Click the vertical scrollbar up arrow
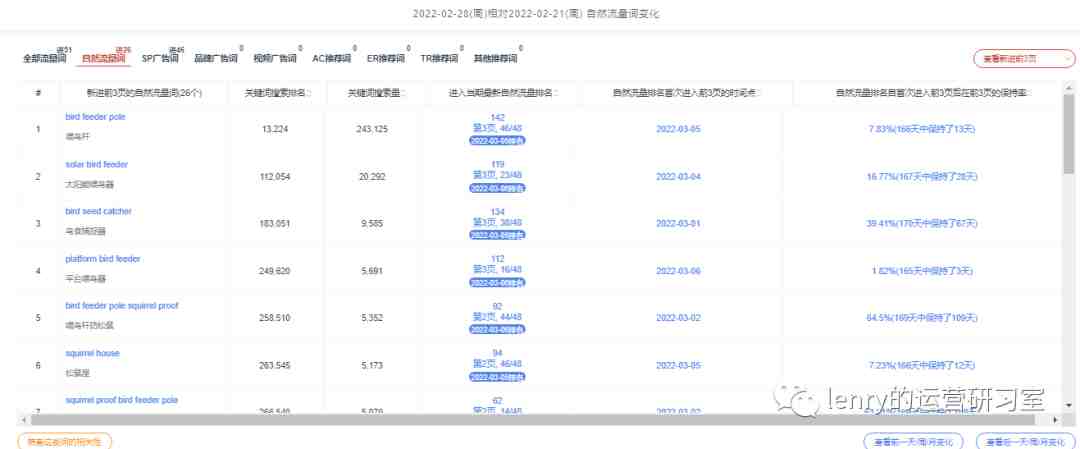1080x449 pixels. pyautogui.click(x=1068, y=87)
